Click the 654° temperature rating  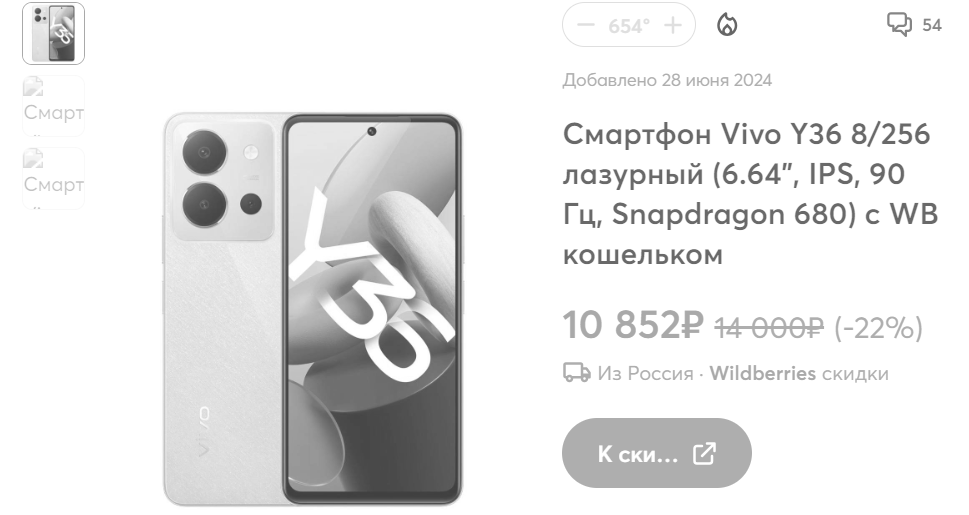tap(629, 26)
